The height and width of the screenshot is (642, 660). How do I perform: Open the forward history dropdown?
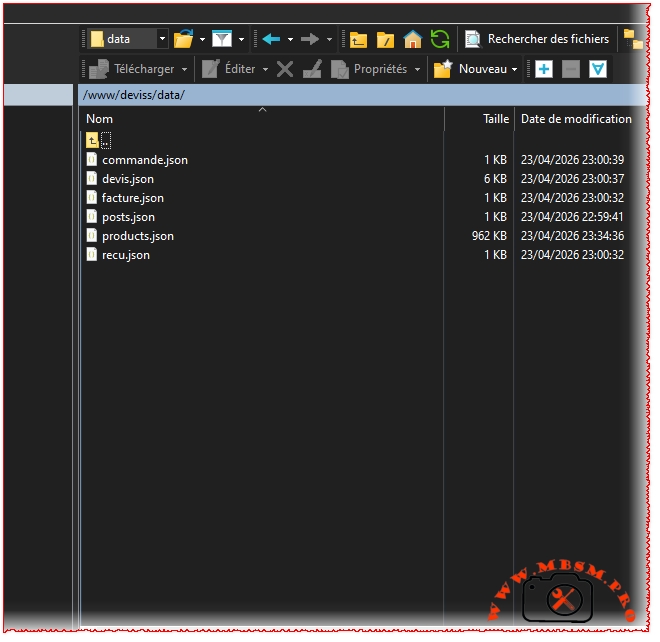(x=330, y=40)
